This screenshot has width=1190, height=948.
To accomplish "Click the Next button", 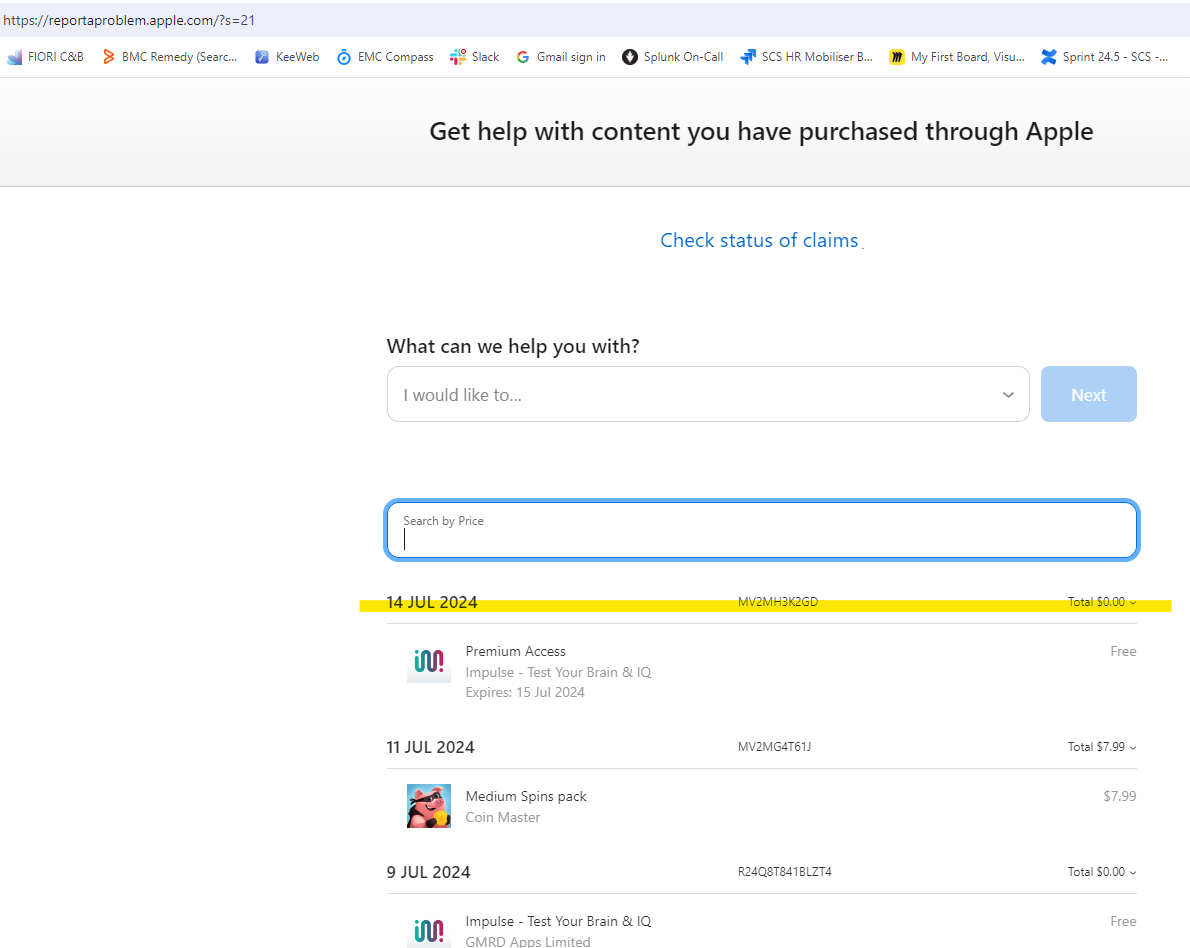I will point(1088,395).
